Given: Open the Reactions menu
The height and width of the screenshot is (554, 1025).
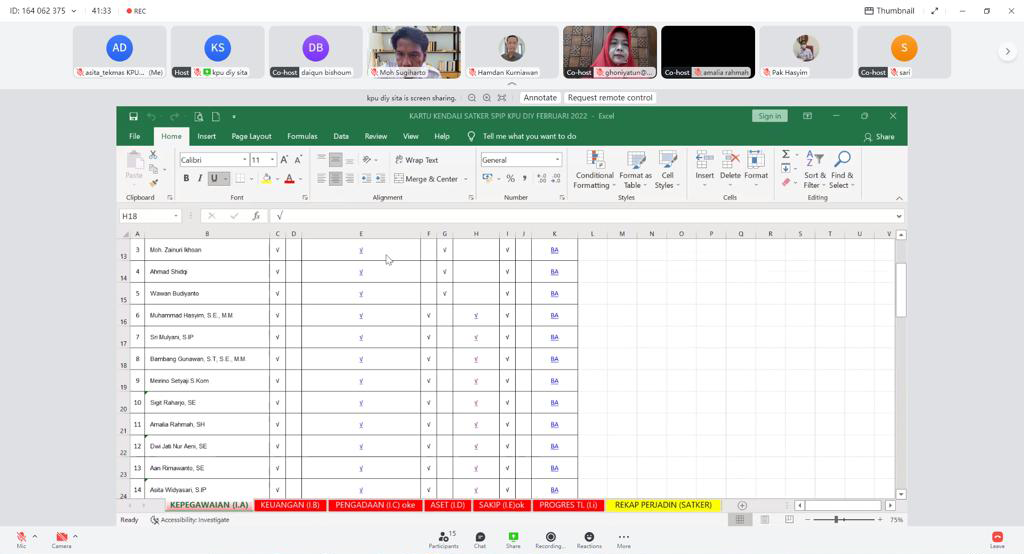Looking at the screenshot, I should pos(589,538).
